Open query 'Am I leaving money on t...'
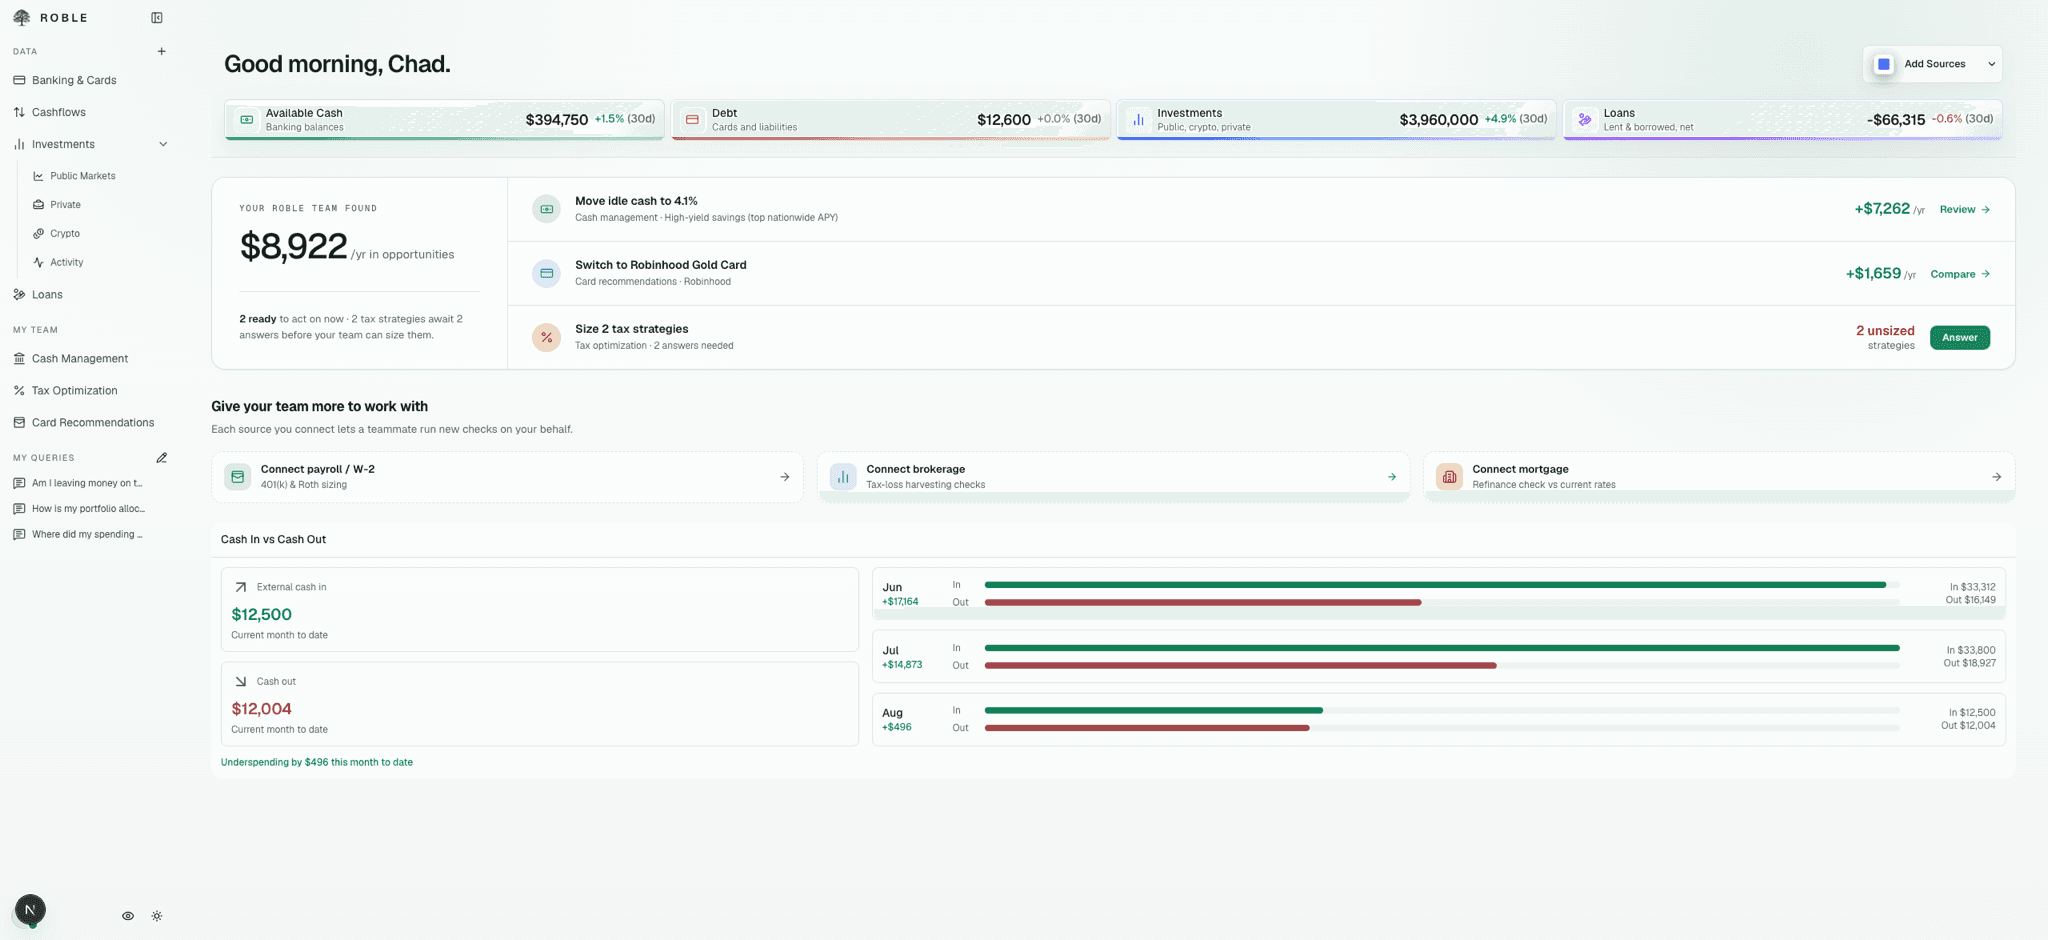The width and height of the screenshot is (2048, 940). pos(88,483)
